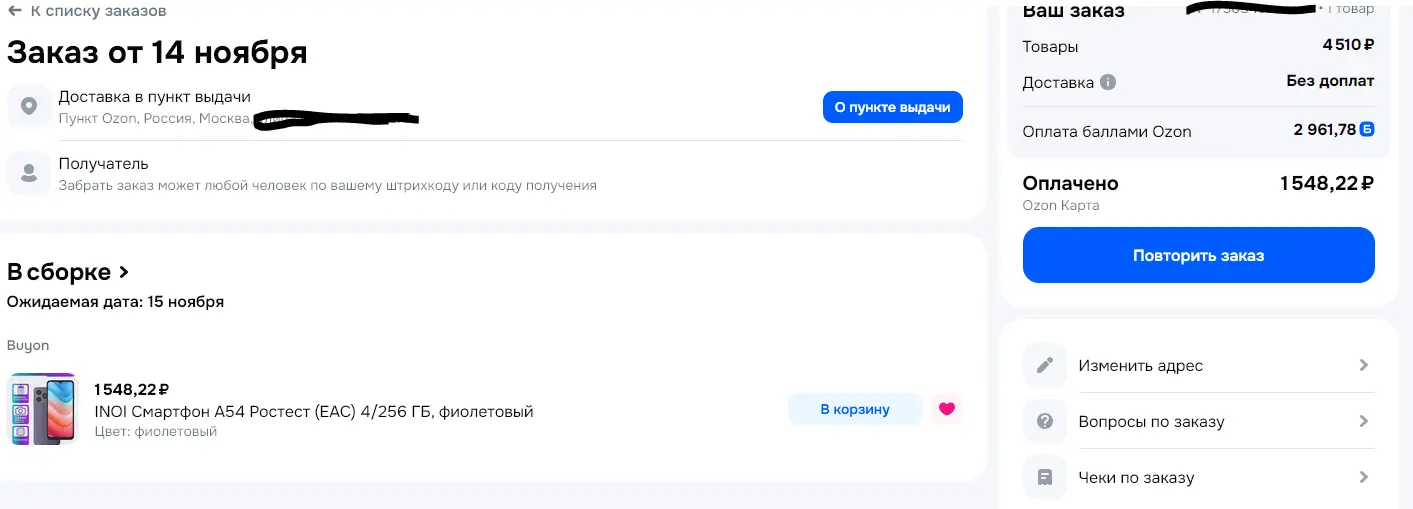Open the Buyon seller link
Image resolution: width=1413 pixels, height=509 pixels.
28,345
